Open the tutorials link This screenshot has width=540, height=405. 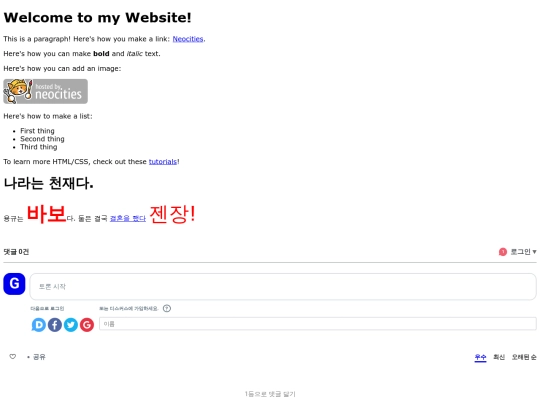tap(163, 162)
